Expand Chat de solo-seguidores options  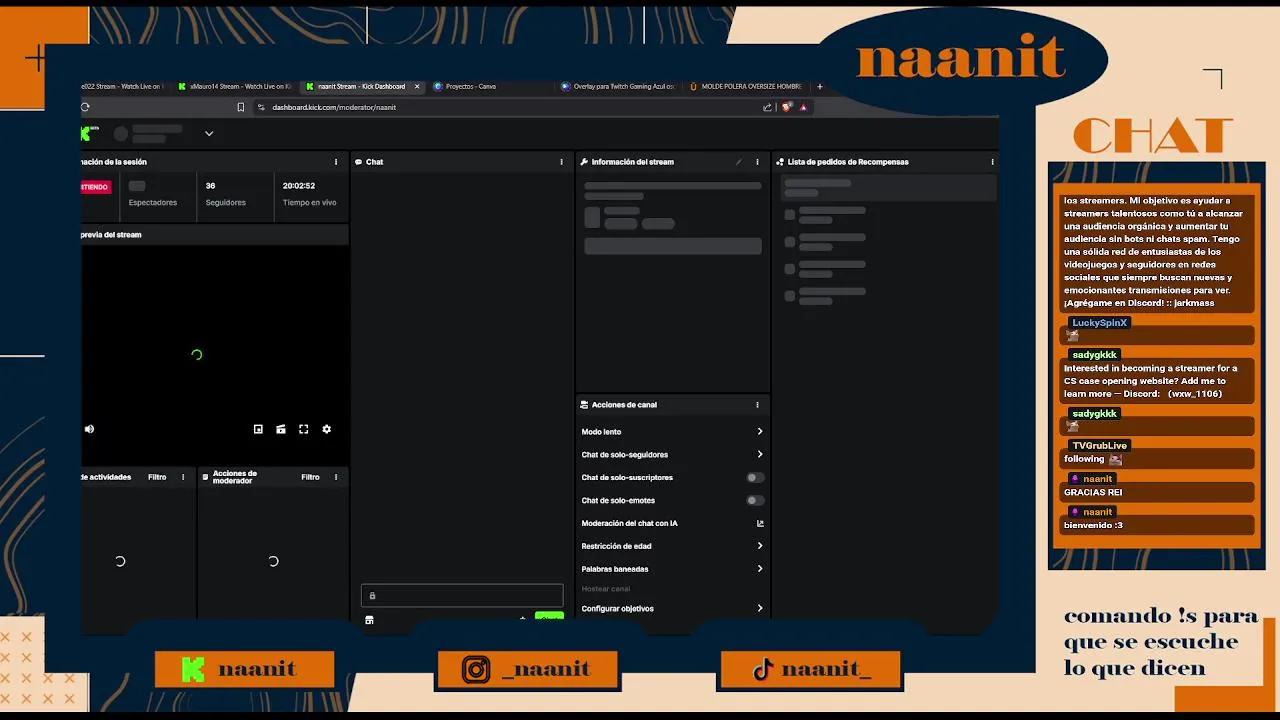(x=760, y=455)
